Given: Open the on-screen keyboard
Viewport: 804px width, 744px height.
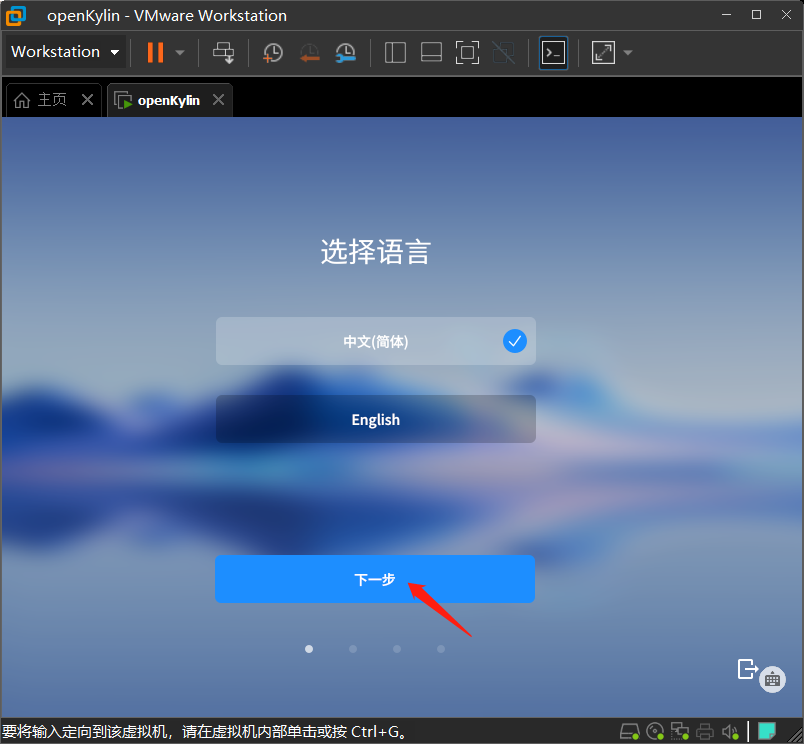Looking at the screenshot, I should coord(772,679).
